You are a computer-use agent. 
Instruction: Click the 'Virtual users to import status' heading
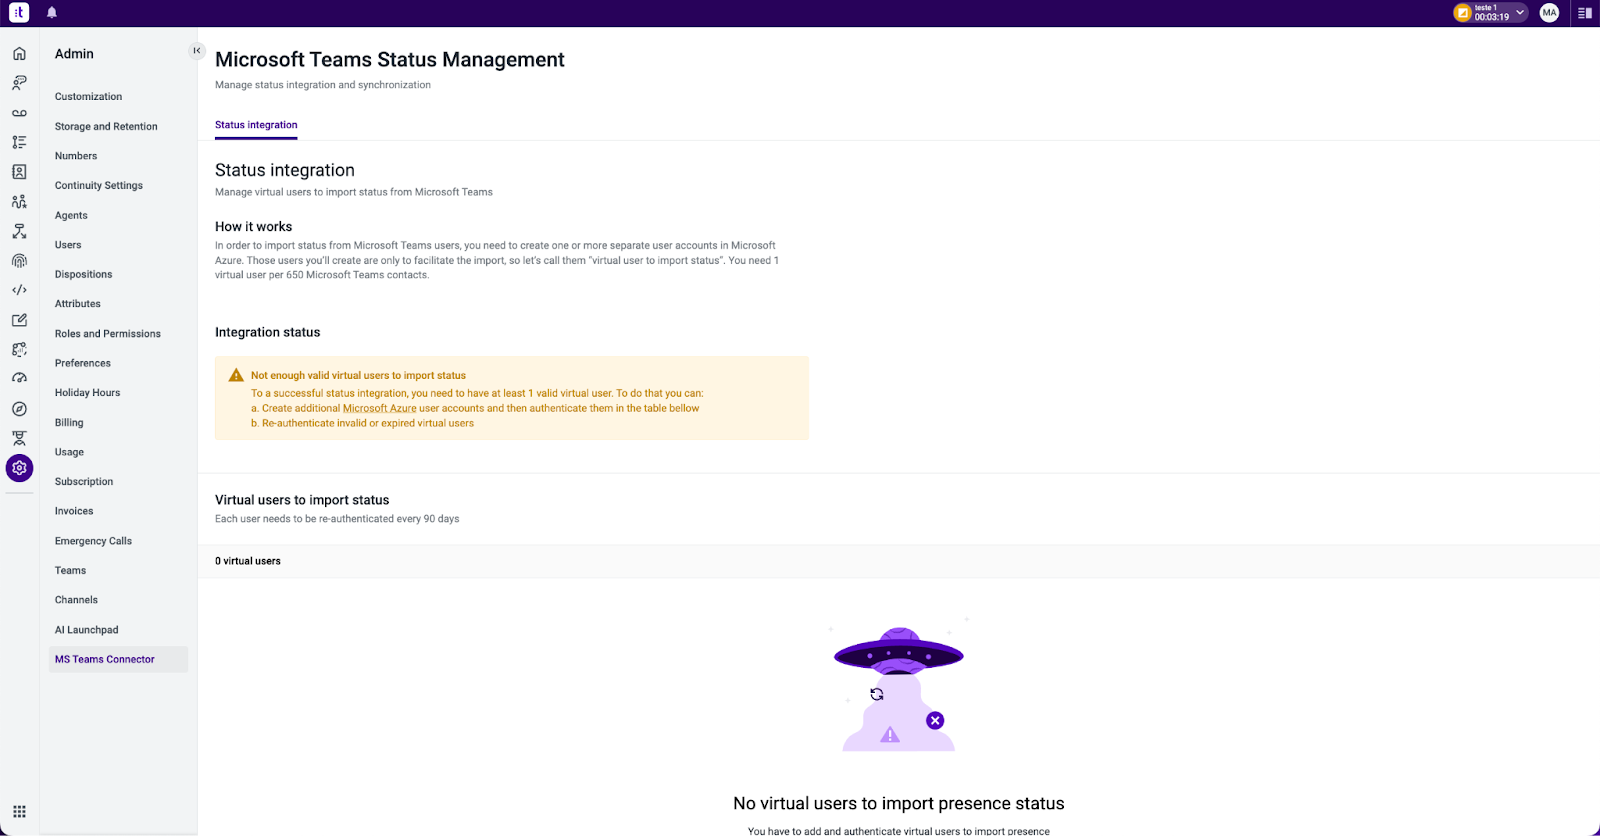302,500
